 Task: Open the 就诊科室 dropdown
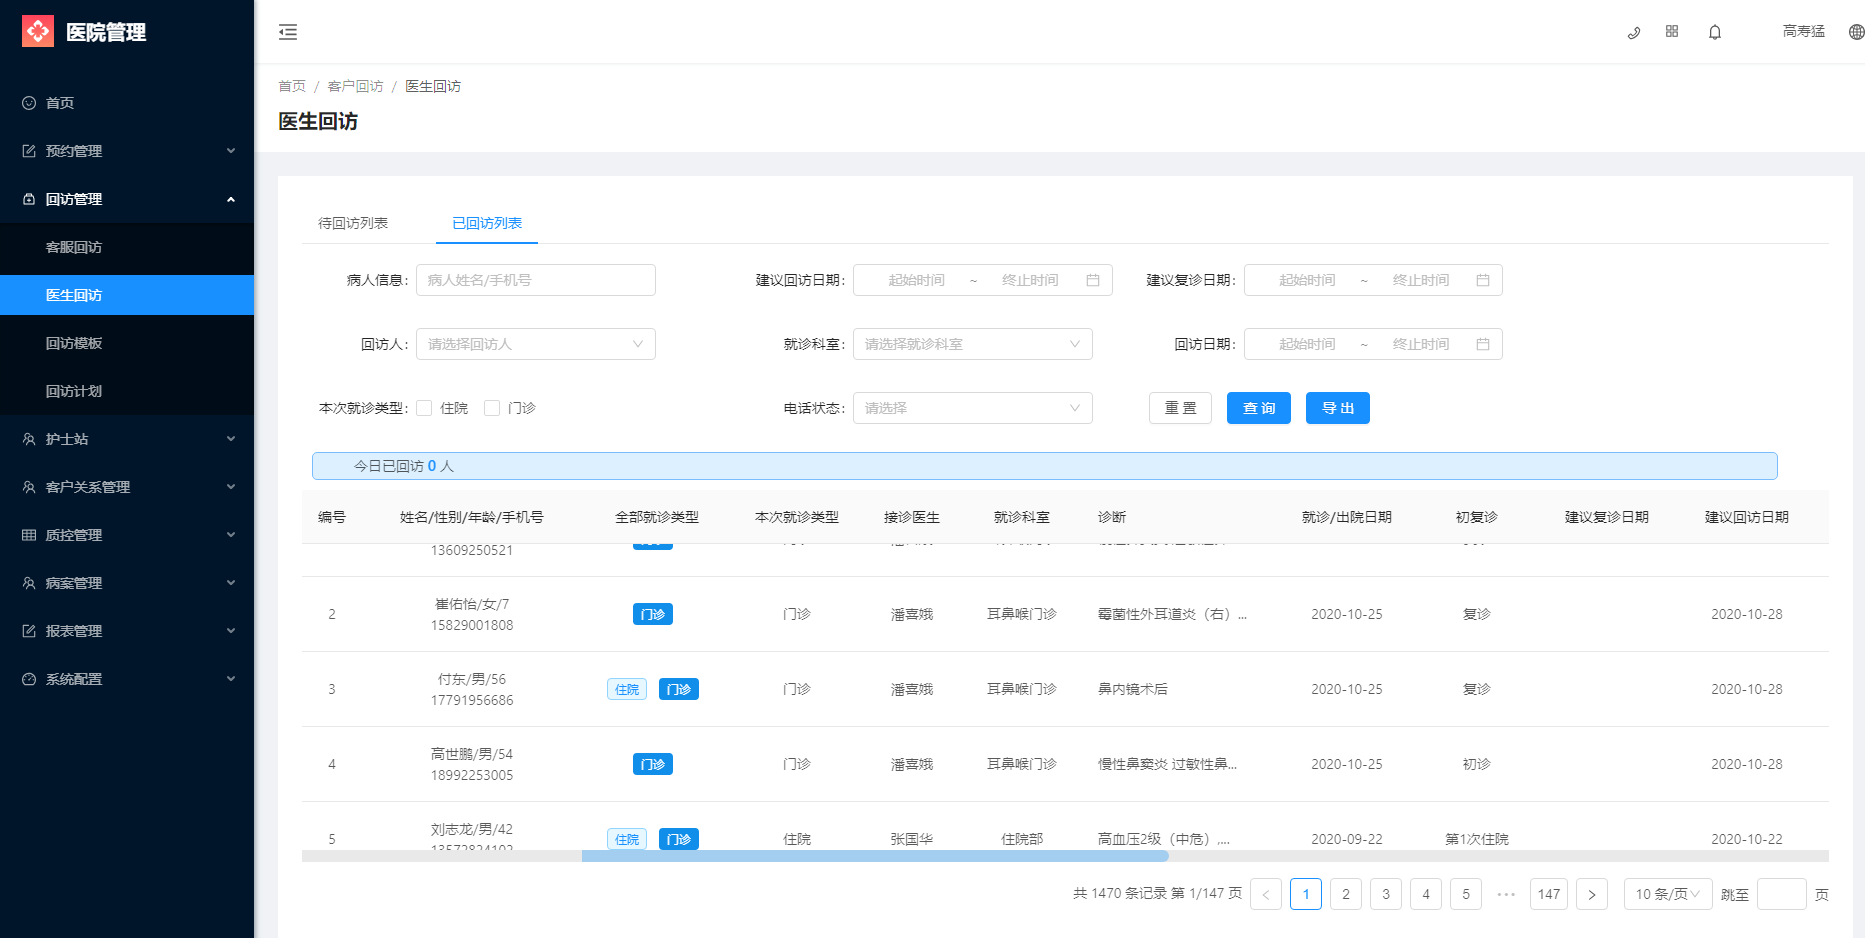point(973,344)
